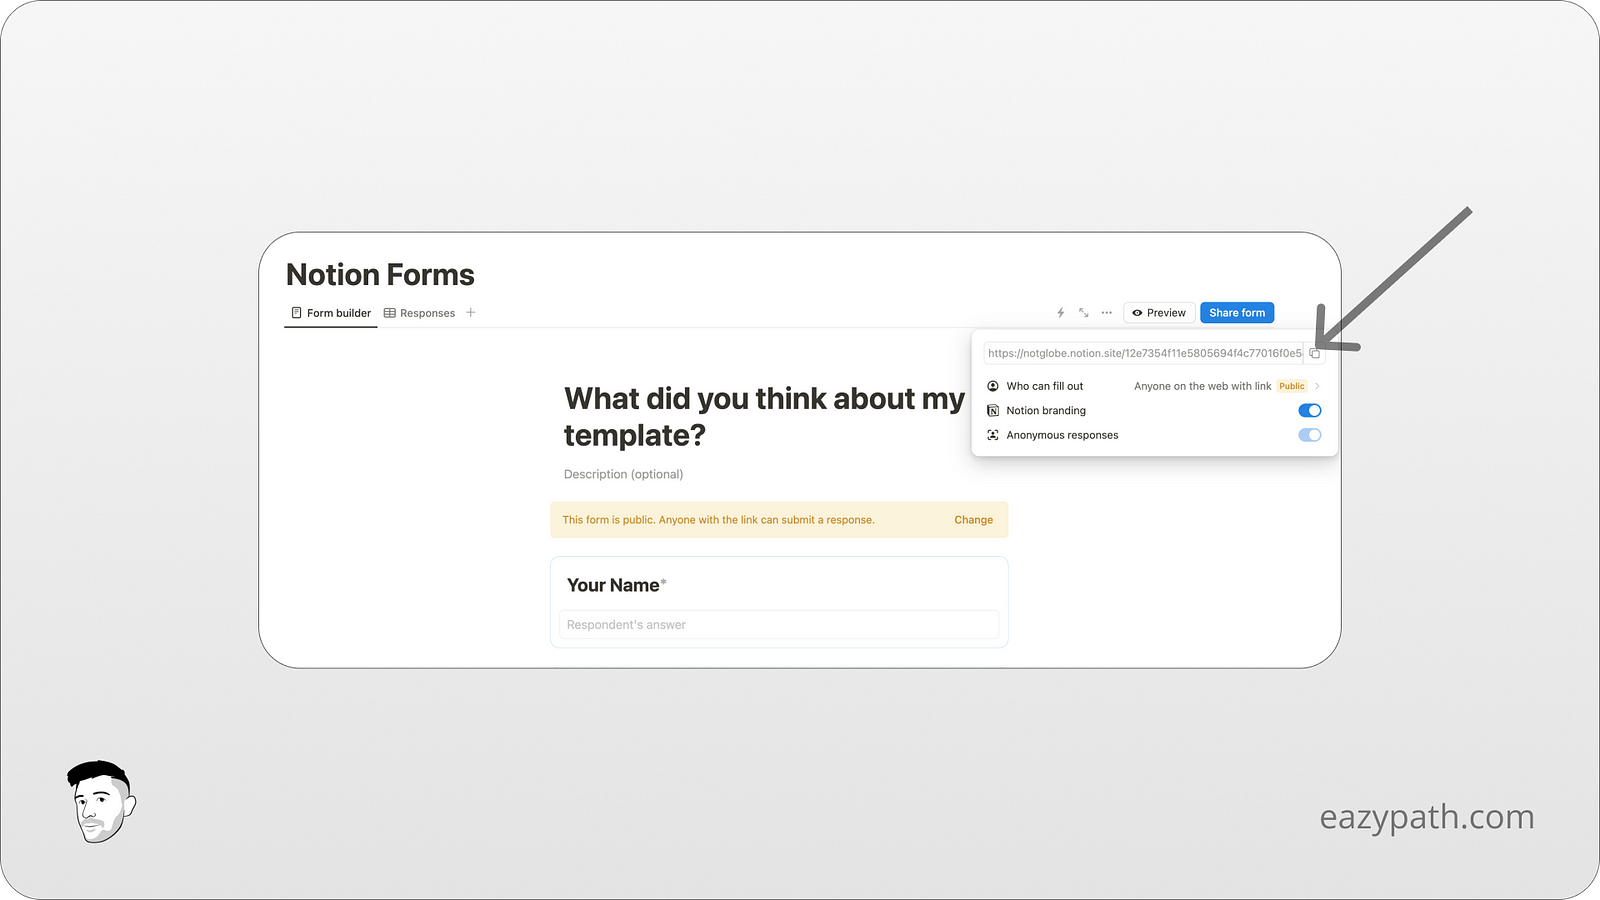Click the Who can fill out person icon
Image resolution: width=1600 pixels, height=900 pixels.
992,386
